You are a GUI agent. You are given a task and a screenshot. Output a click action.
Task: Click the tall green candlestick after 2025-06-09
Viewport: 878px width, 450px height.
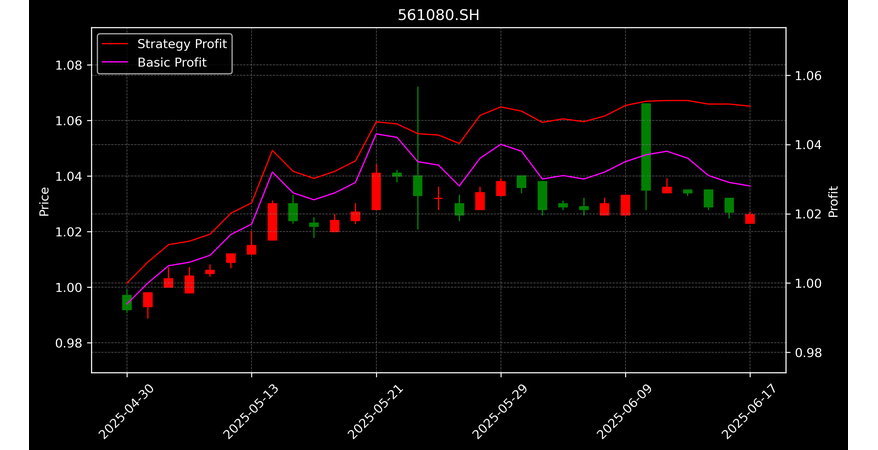(646, 147)
